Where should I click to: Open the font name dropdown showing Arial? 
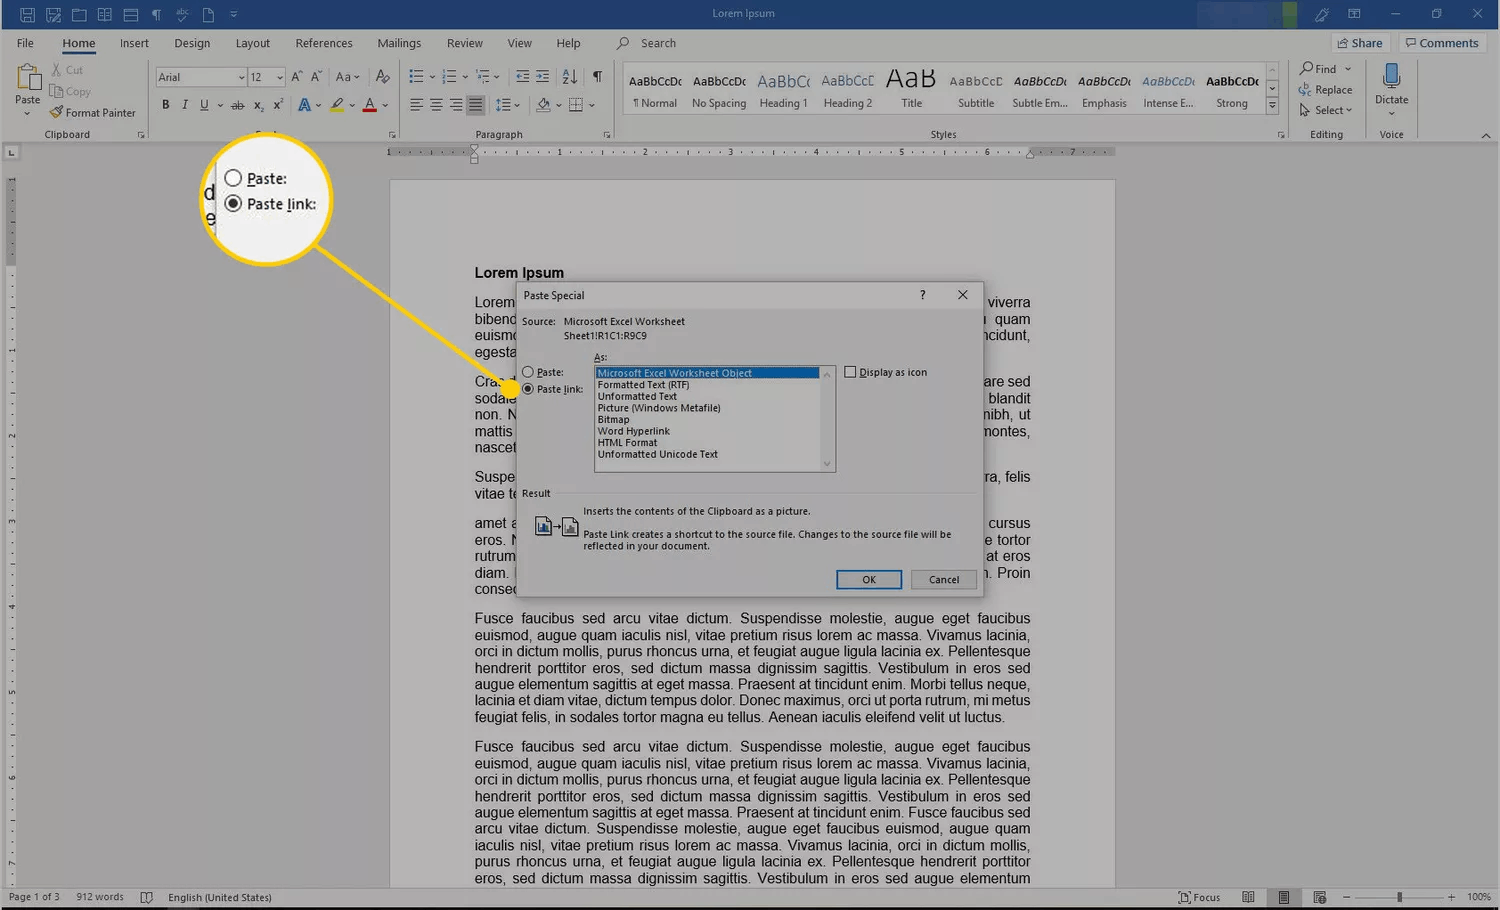click(241, 78)
